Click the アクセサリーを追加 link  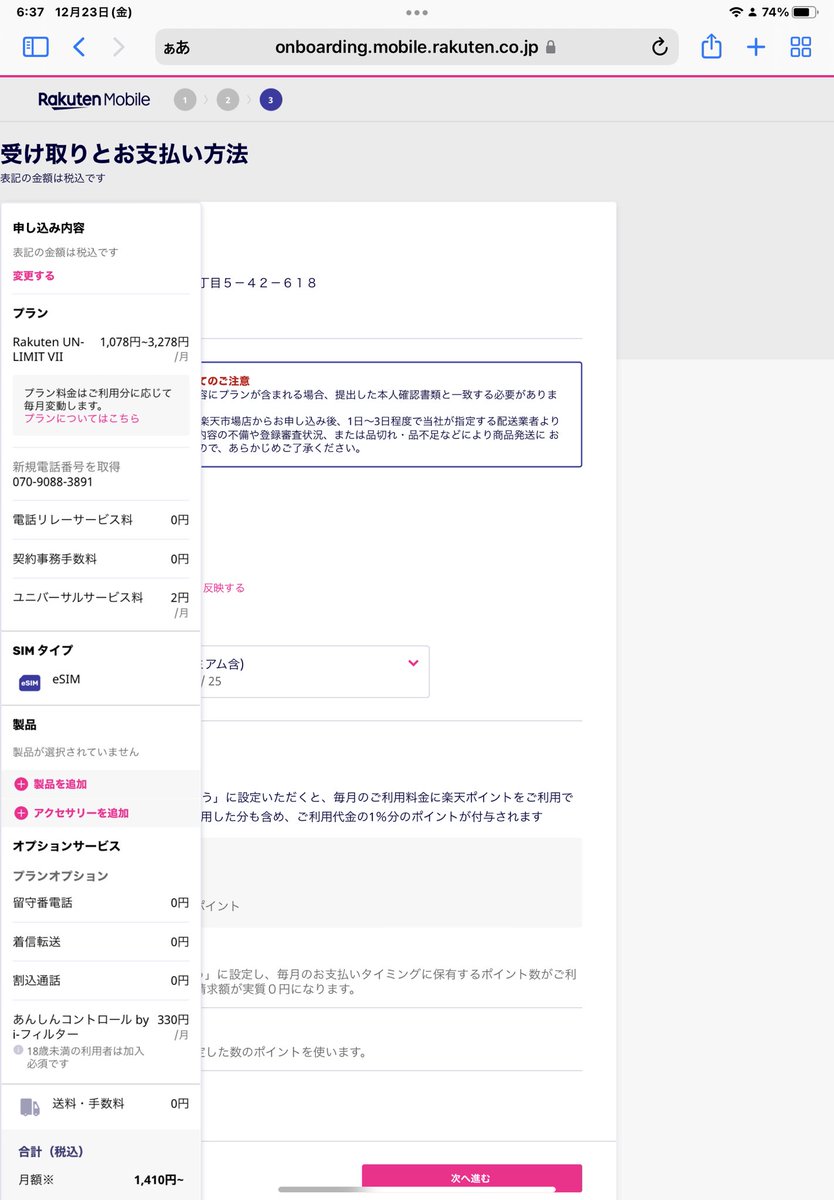[81, 813]
